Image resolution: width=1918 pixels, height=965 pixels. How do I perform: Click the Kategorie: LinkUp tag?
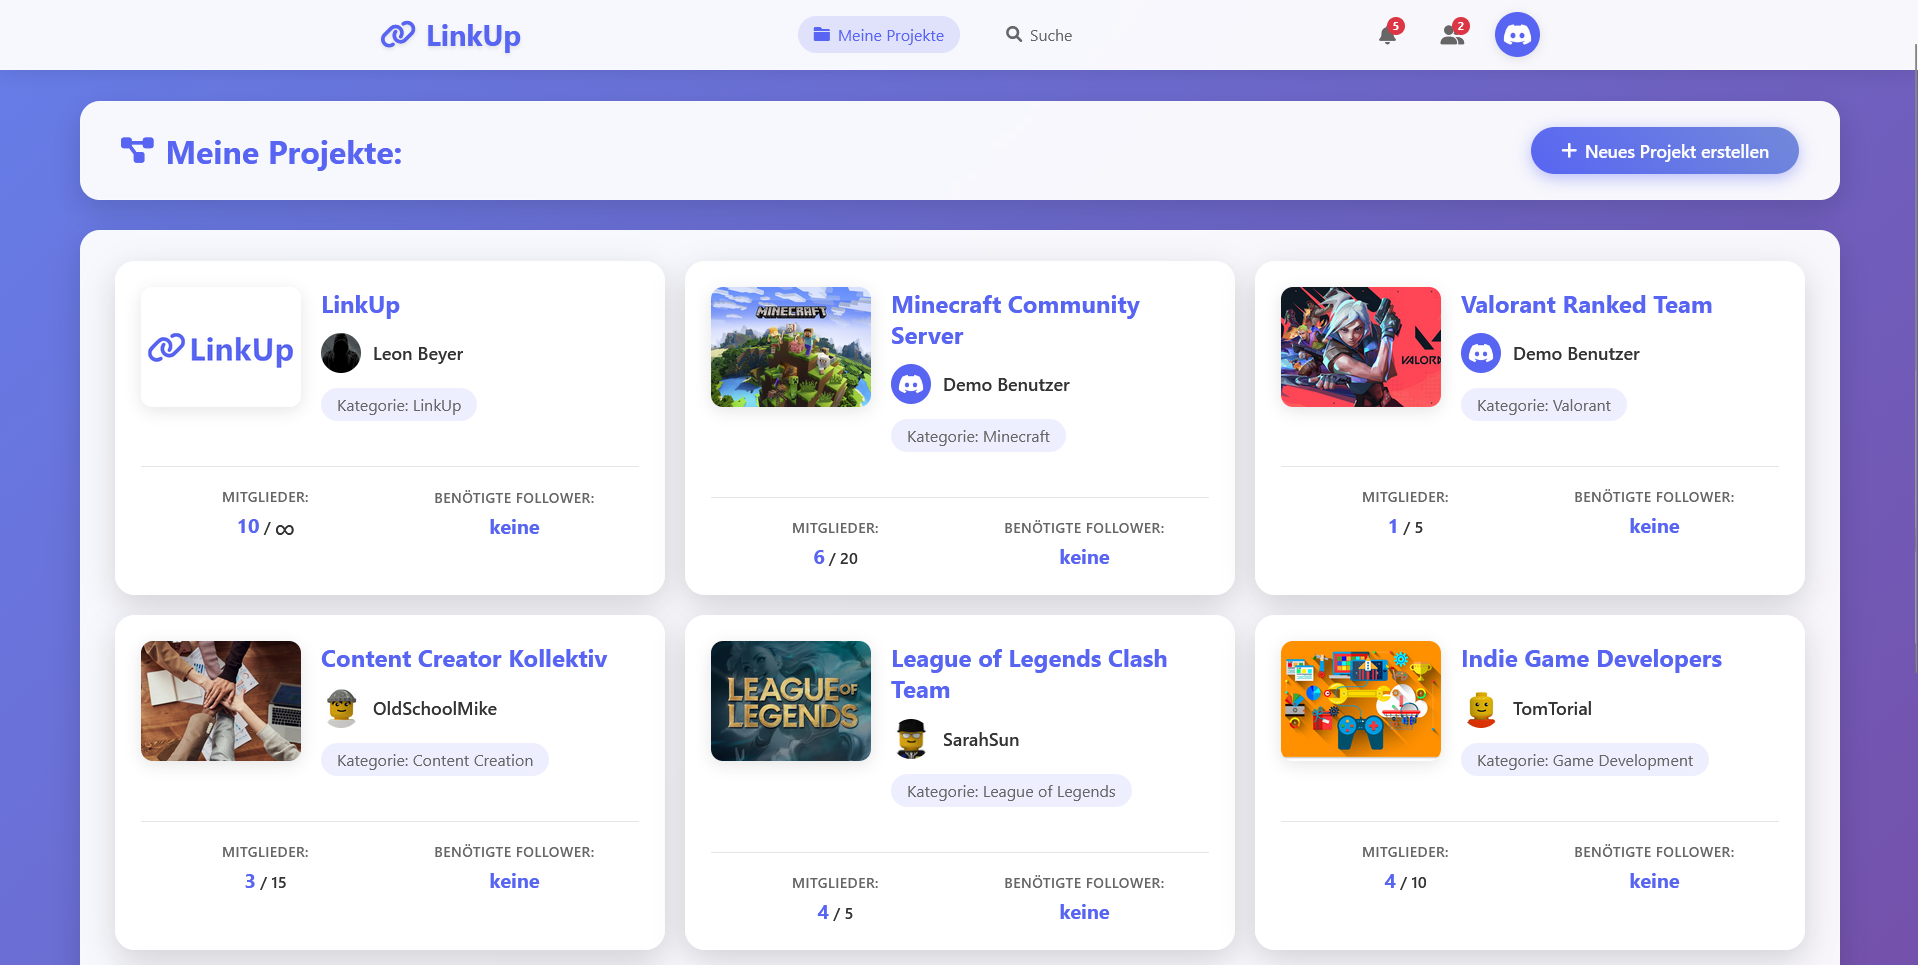(x=399, y=405)
